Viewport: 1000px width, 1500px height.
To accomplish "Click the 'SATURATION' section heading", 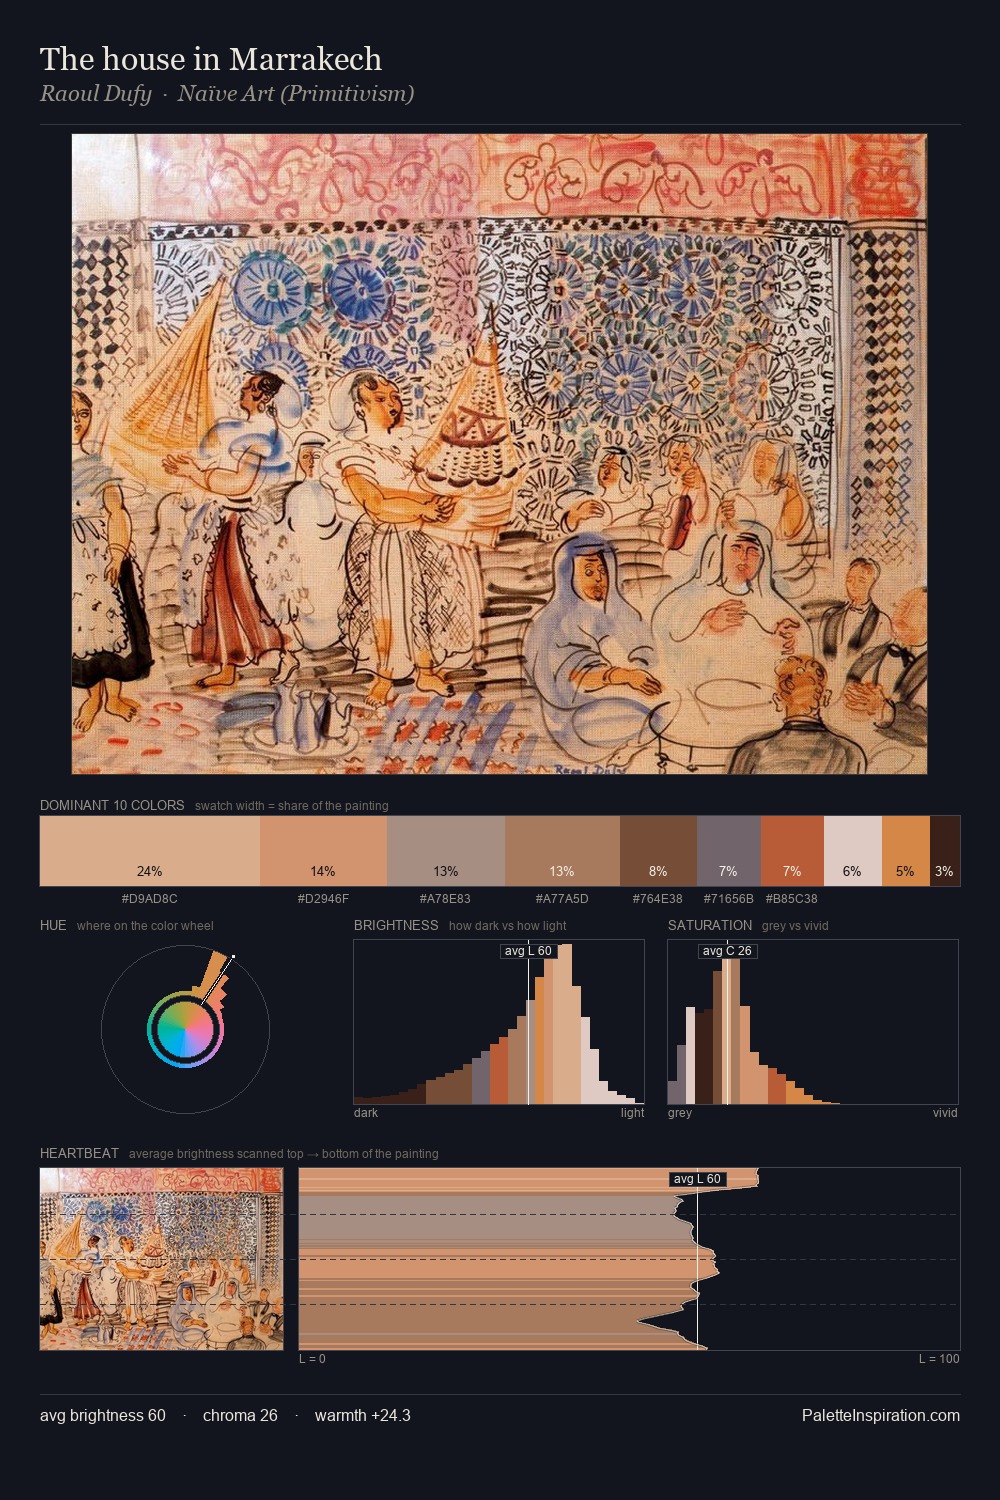I will [710, 925].
